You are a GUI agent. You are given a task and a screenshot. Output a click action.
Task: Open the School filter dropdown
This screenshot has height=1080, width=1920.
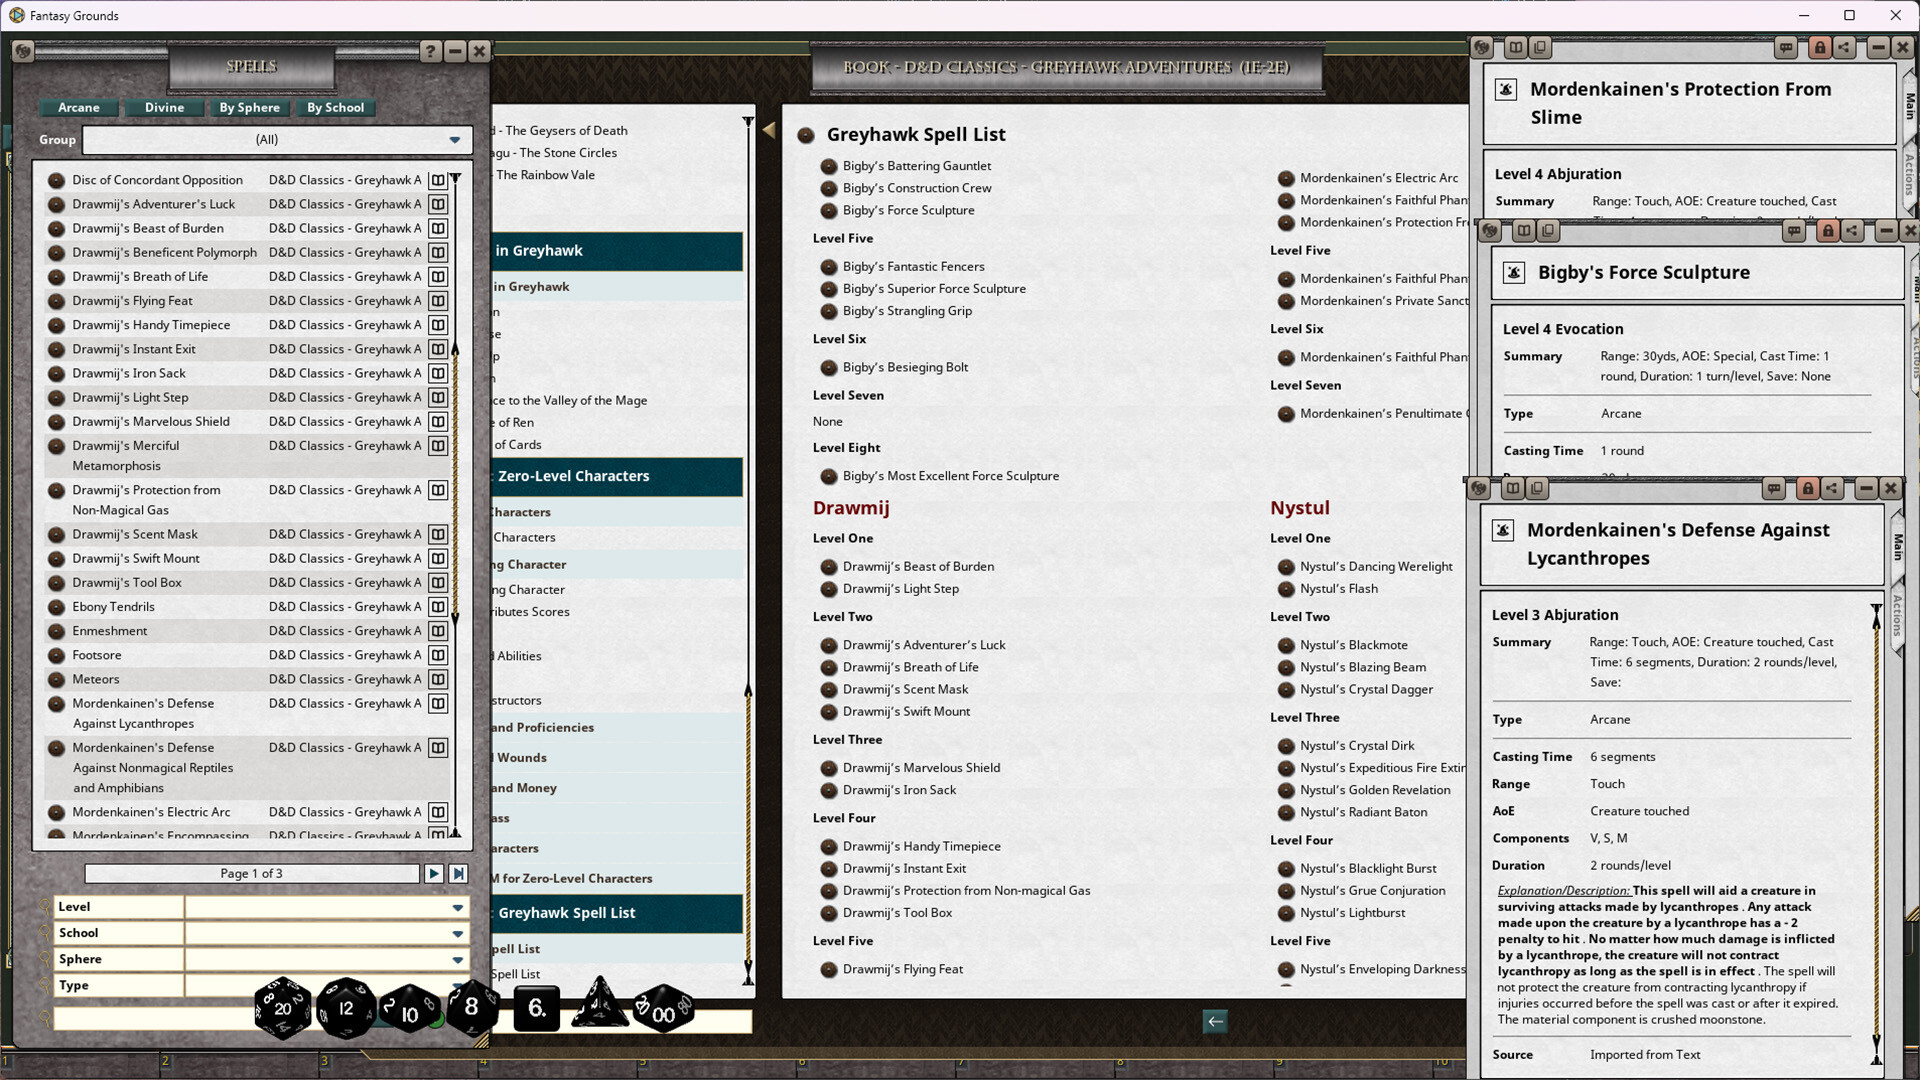click(459, 932)
